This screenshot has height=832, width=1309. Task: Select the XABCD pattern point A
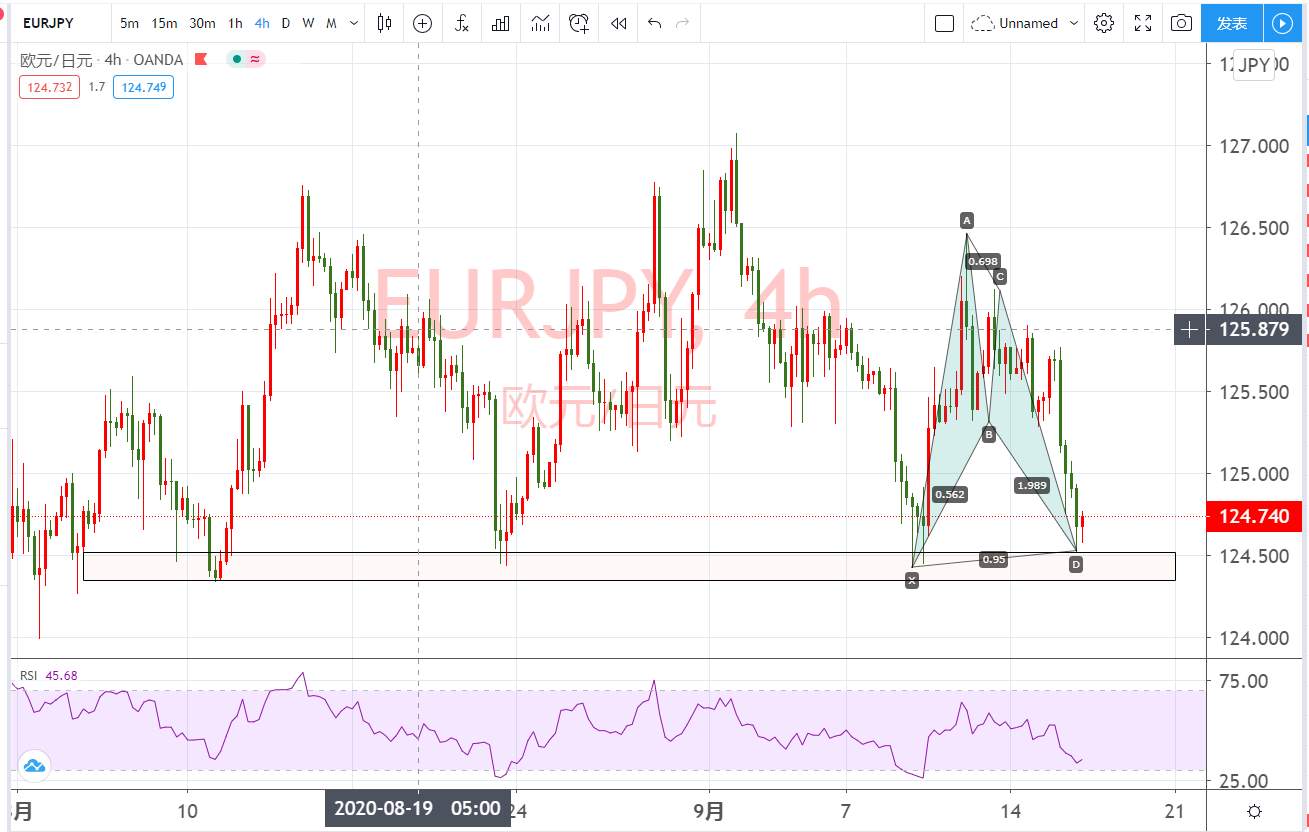point(966,220)
